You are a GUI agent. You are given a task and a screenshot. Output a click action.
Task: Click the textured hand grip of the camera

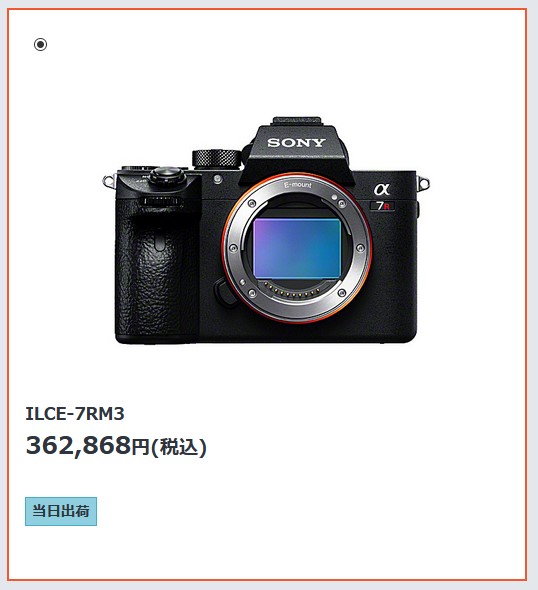coord(158,278)
